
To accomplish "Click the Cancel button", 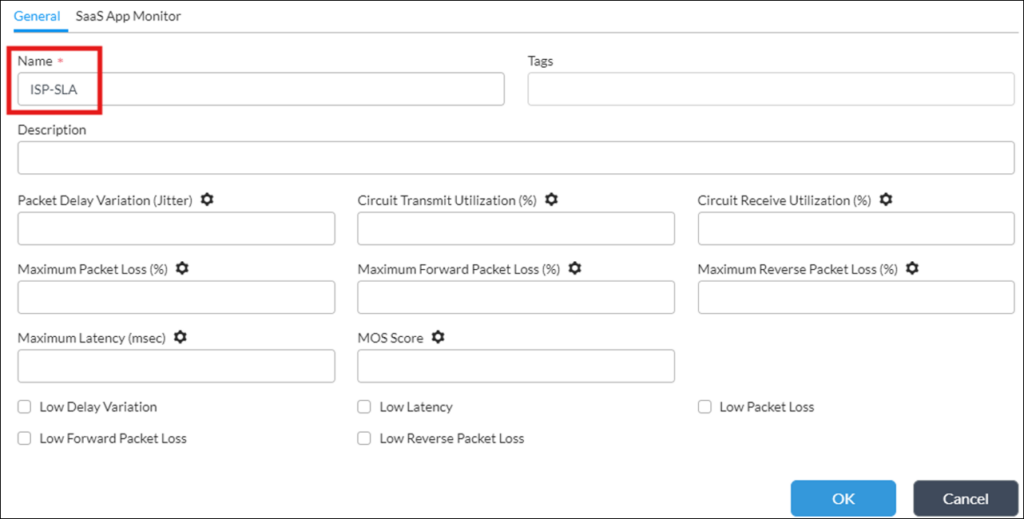I will pyautogui.click(x=965, y=499).
